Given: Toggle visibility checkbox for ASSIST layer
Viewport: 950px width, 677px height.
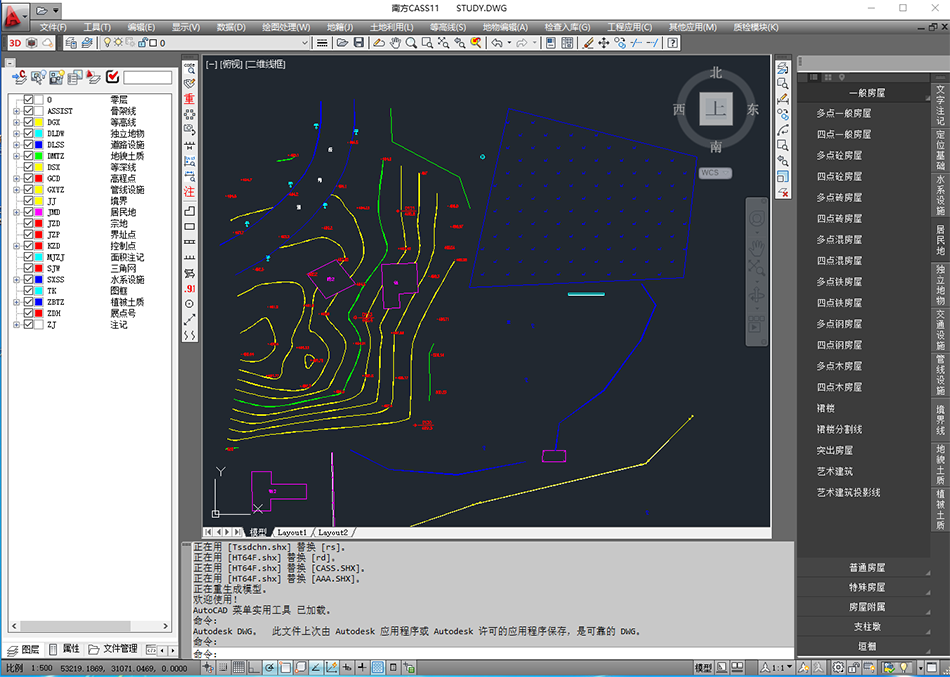Looking at the screenshot, I should [x=28, y=111].
